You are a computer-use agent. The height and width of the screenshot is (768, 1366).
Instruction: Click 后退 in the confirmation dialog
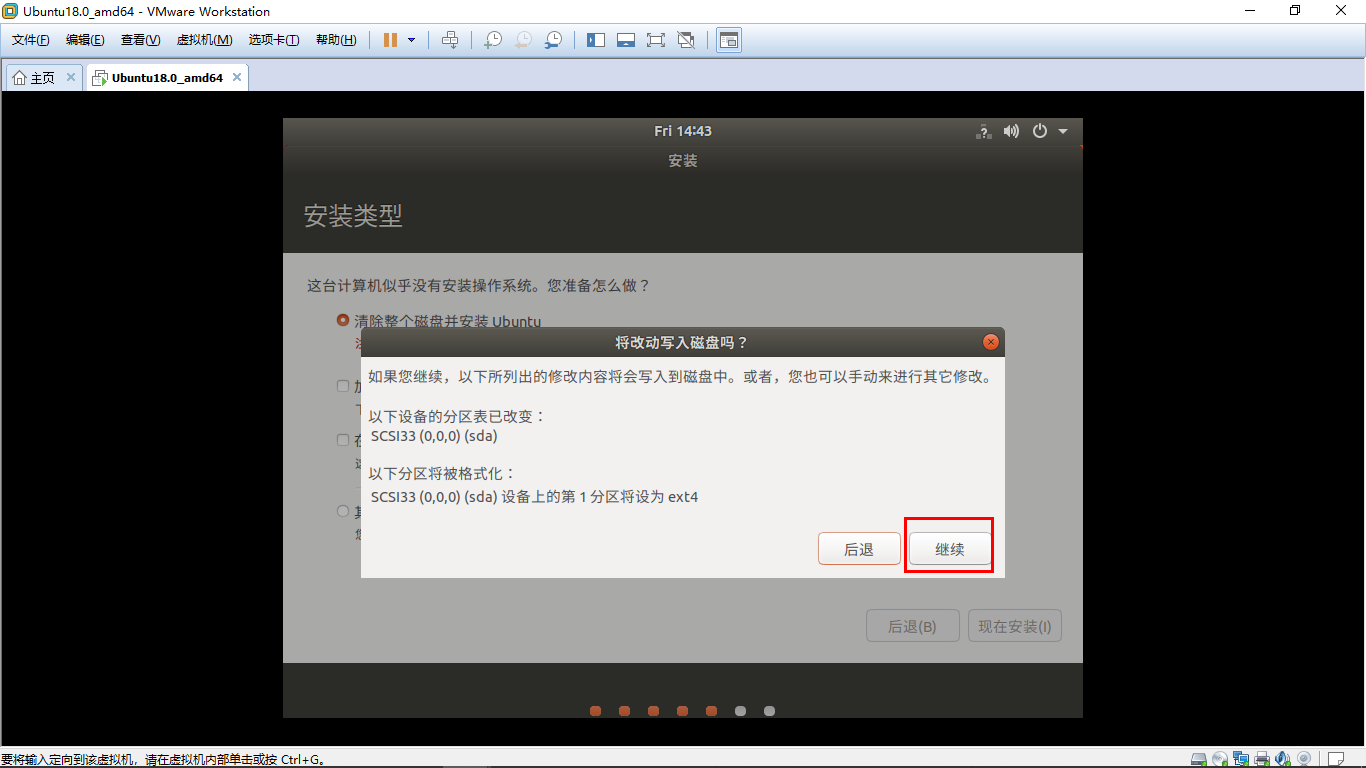(859, 549)
